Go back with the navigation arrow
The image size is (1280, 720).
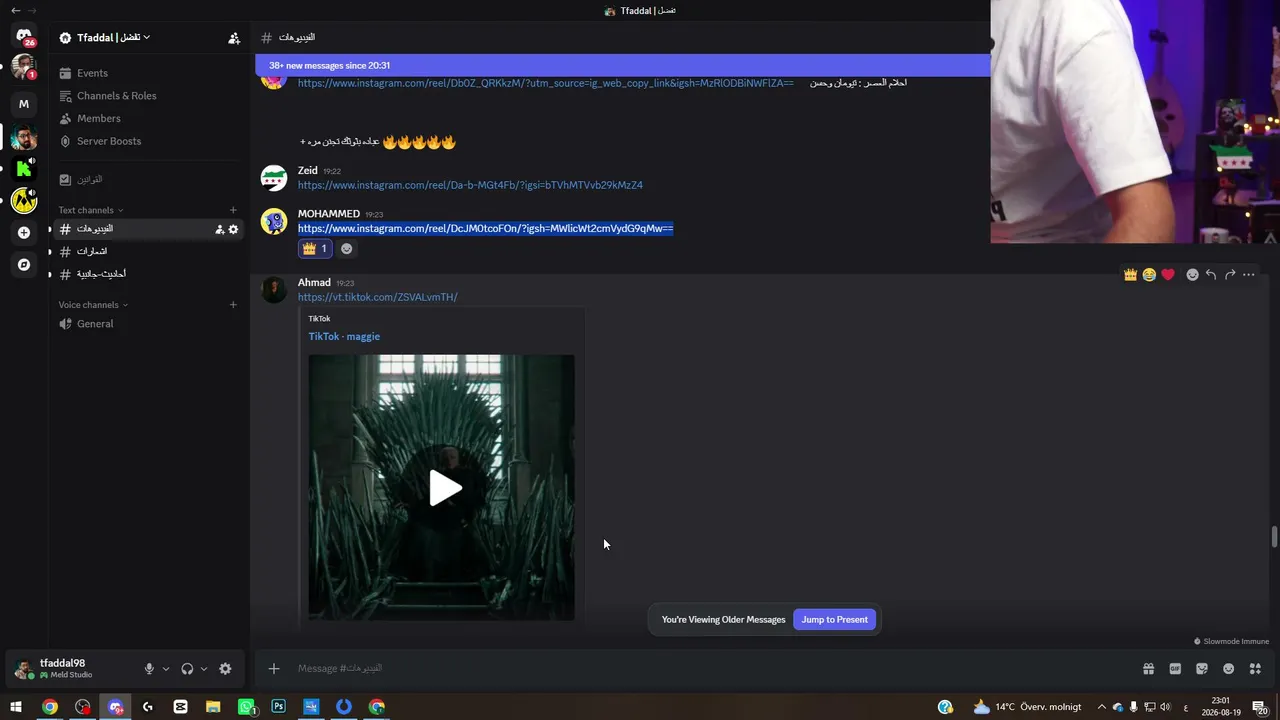coord(15,10)
